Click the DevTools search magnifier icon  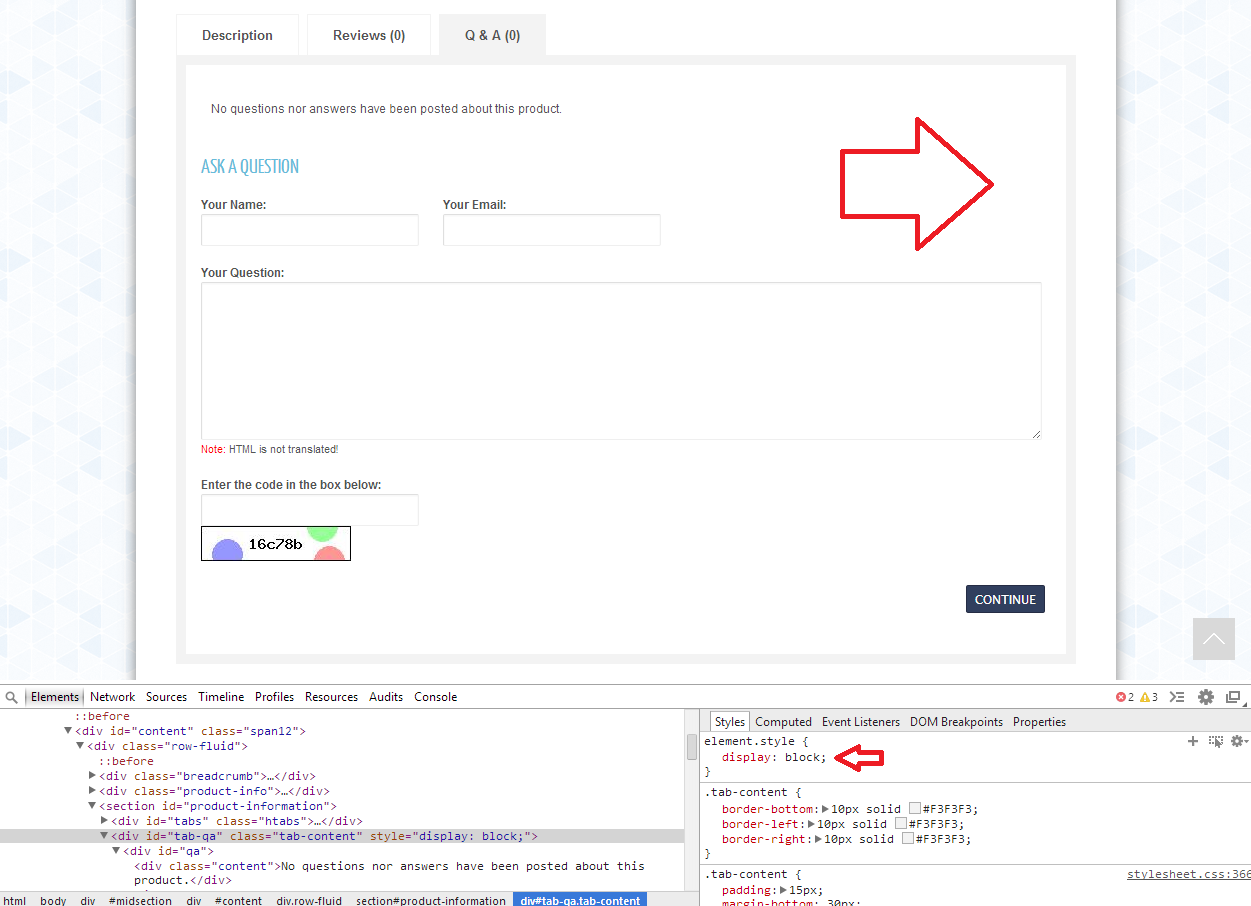(x=11, y=697)
